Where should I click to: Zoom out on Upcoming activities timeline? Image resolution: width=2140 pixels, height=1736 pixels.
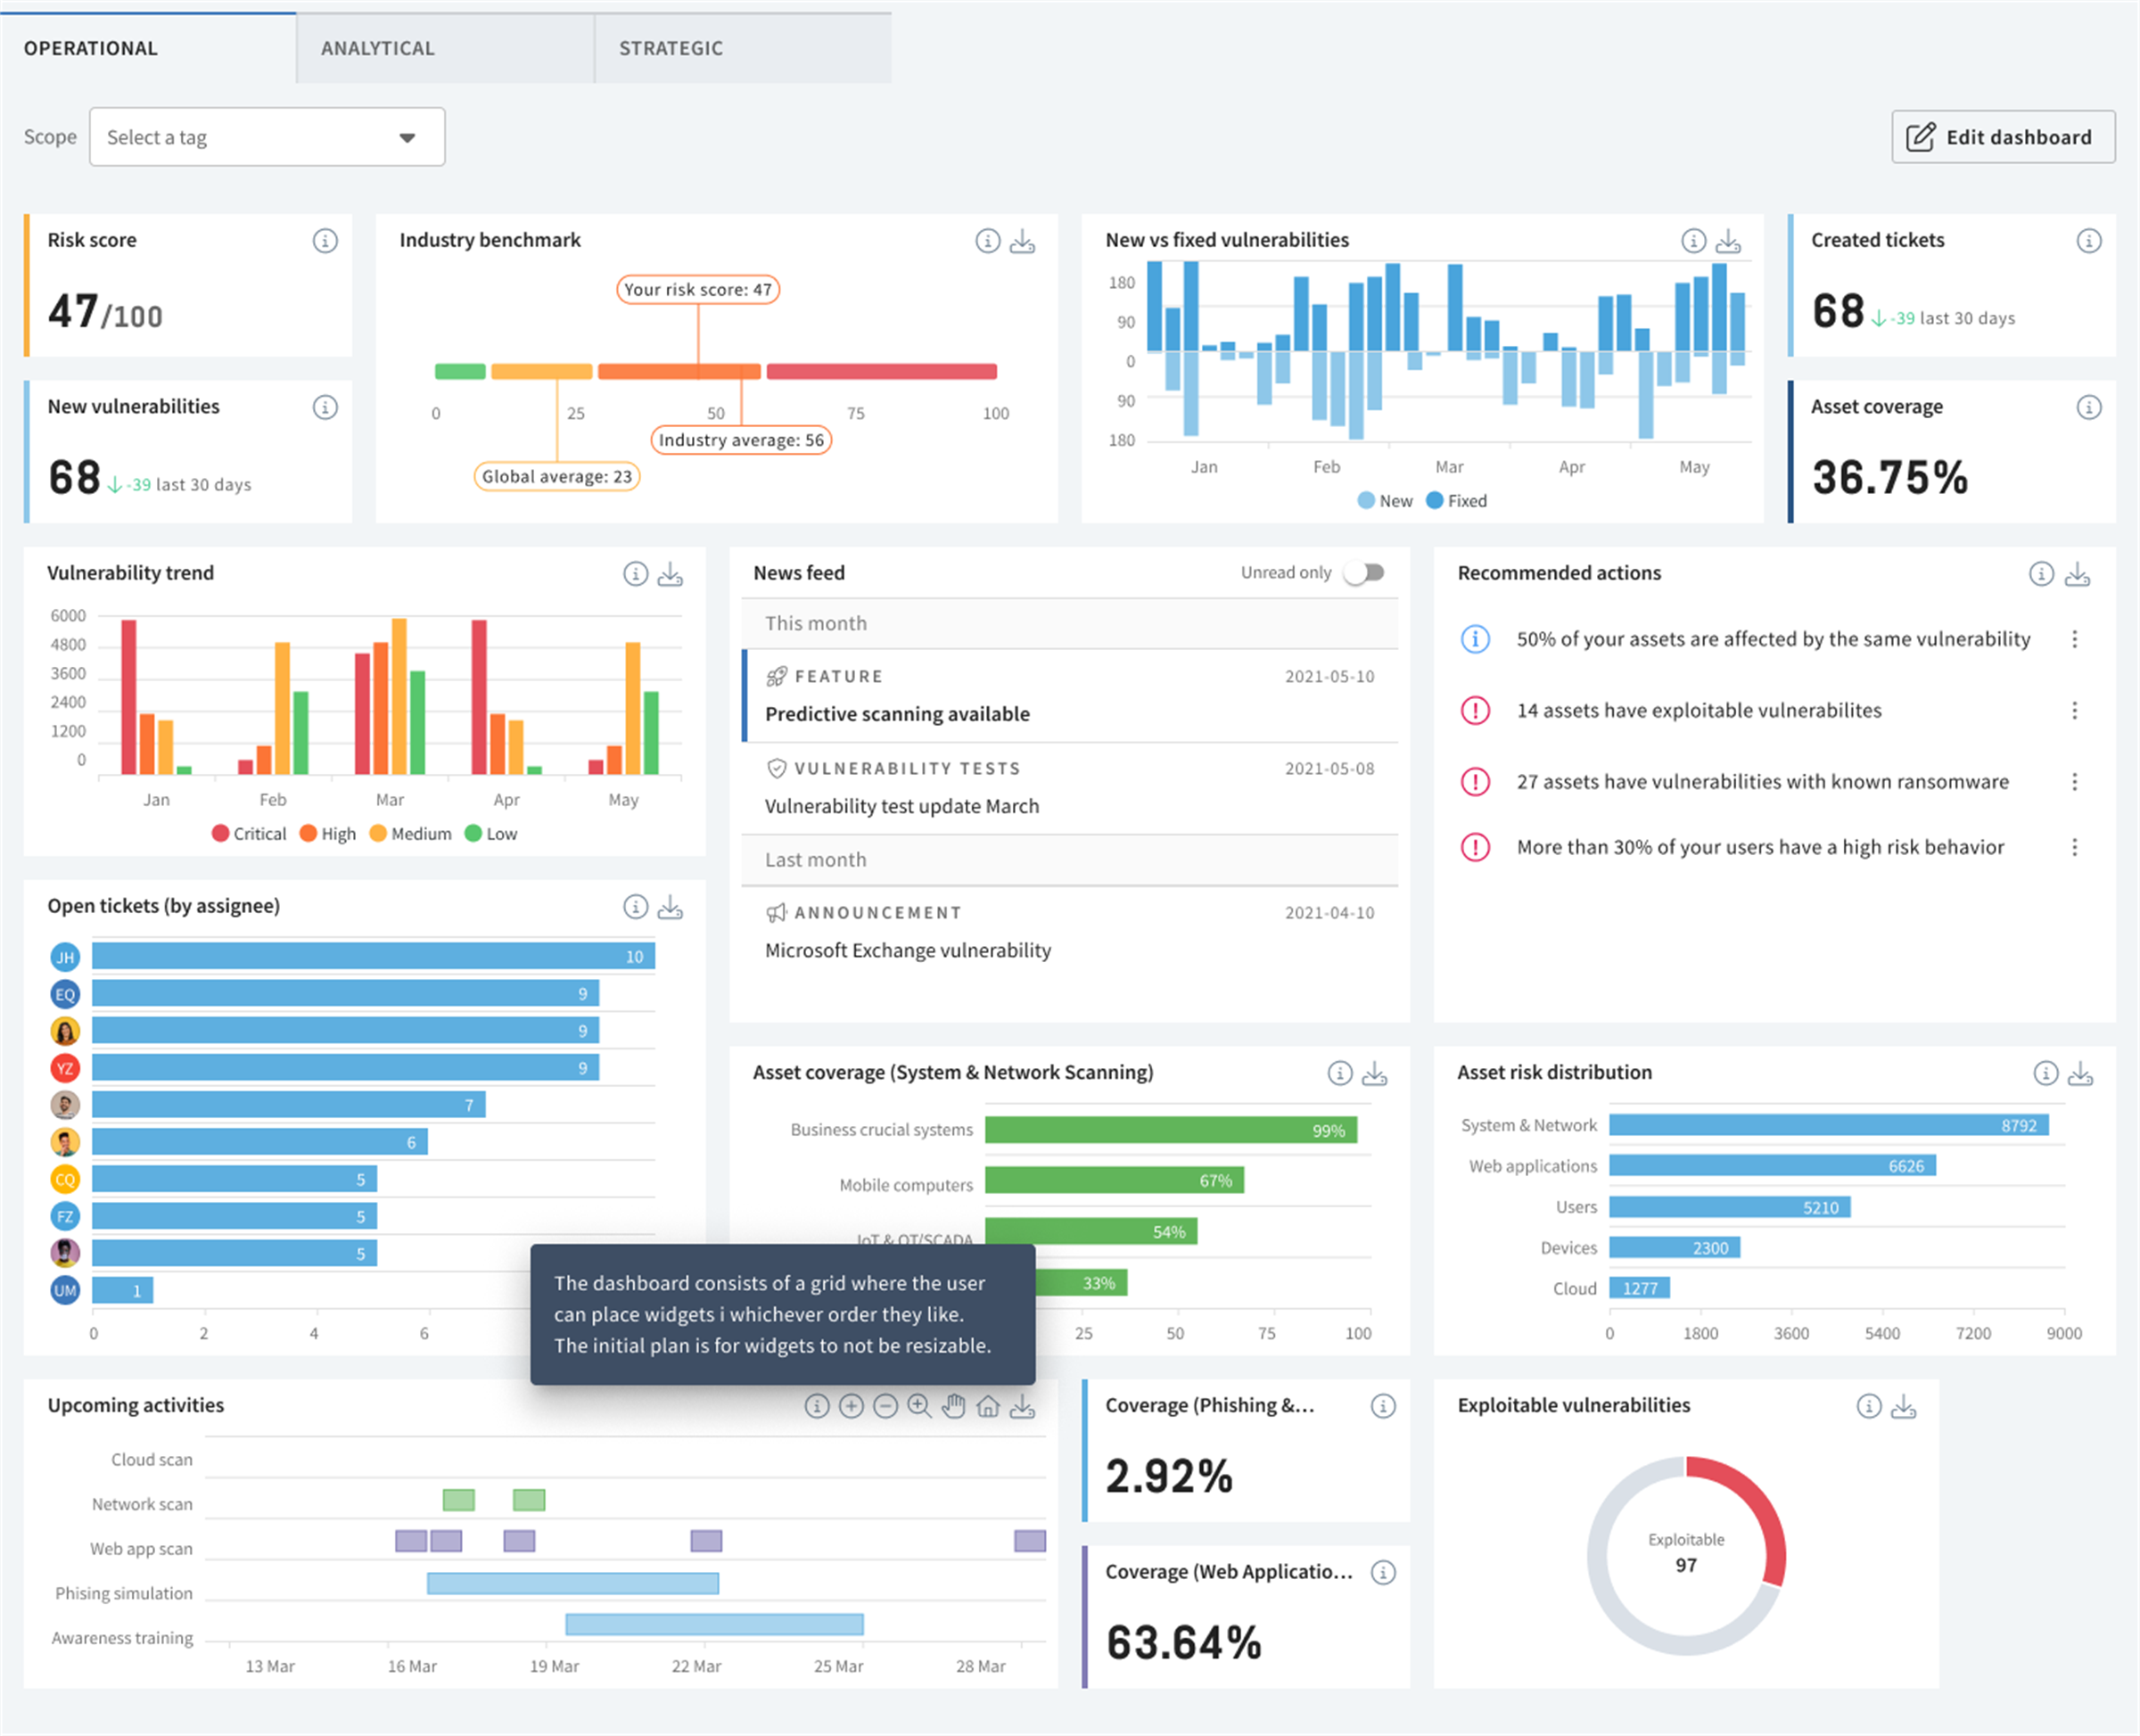(886, 1407)
